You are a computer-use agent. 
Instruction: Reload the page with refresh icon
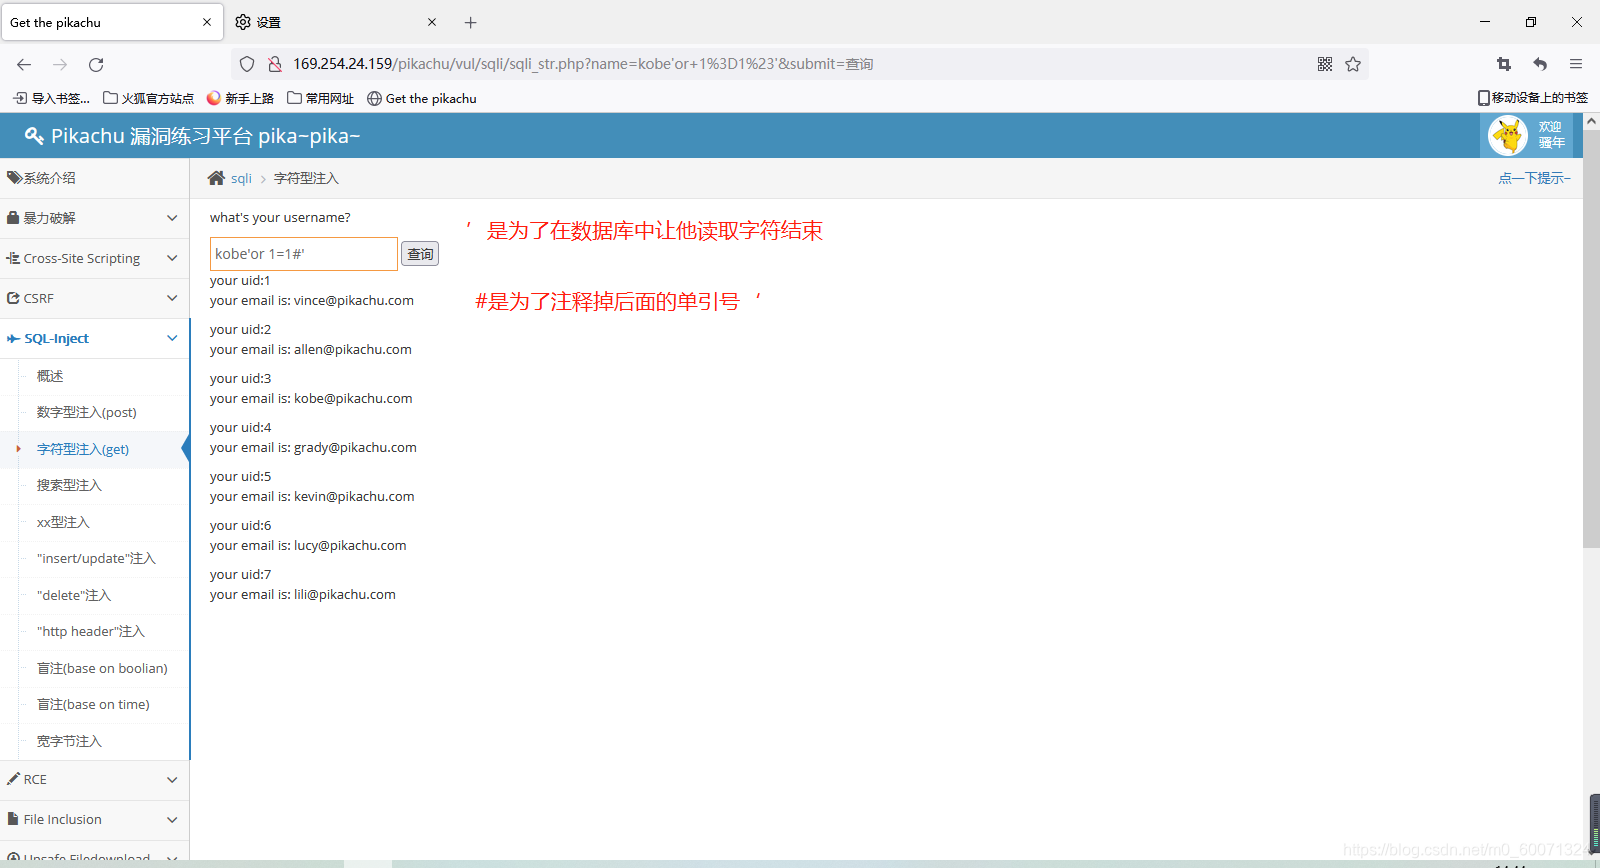[96, 64]
